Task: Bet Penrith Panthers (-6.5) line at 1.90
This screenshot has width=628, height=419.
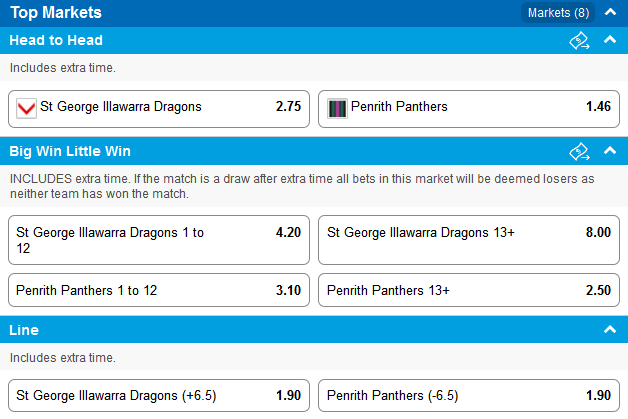Action: click(x=469, y=395)
